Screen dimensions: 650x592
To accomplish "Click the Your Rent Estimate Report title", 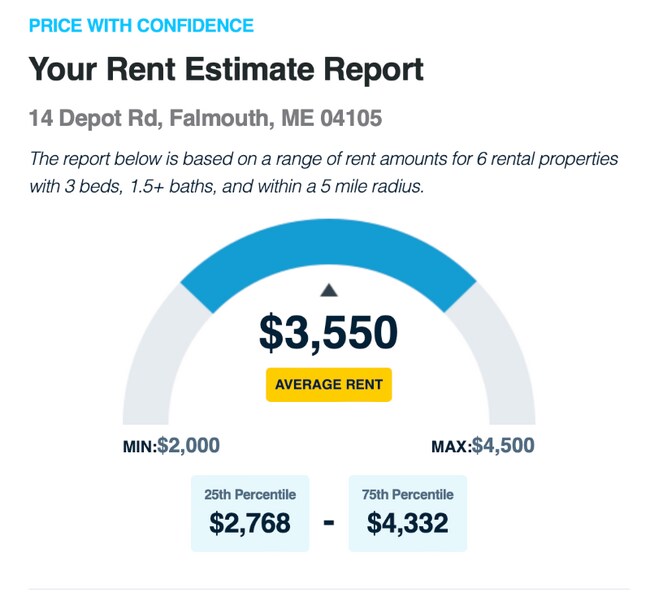I will (226, 69).
